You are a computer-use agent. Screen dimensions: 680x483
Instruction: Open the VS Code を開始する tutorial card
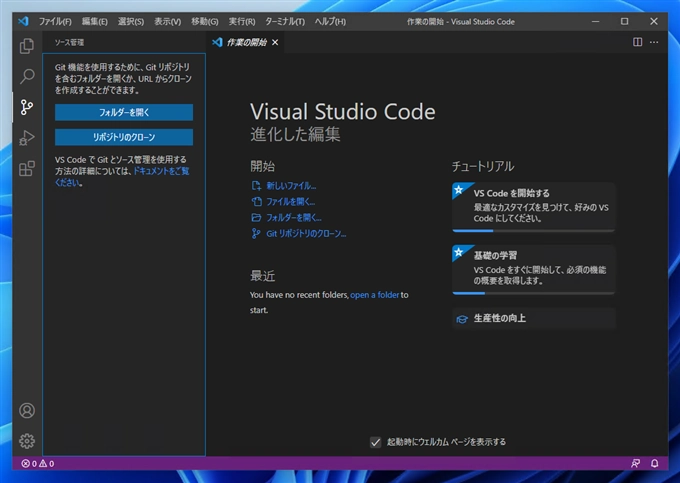click(x=533, y=207)
